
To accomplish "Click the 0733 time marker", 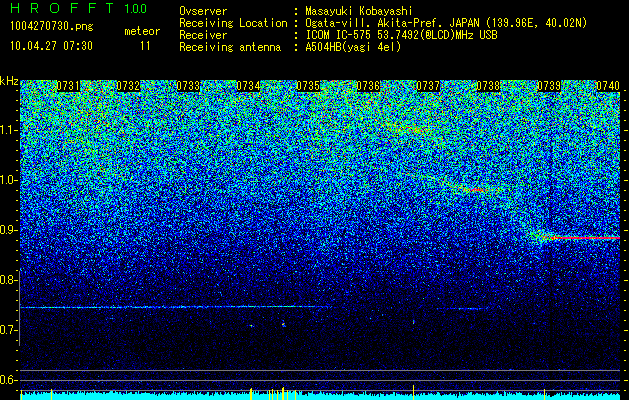I will (x=188, y=86).
